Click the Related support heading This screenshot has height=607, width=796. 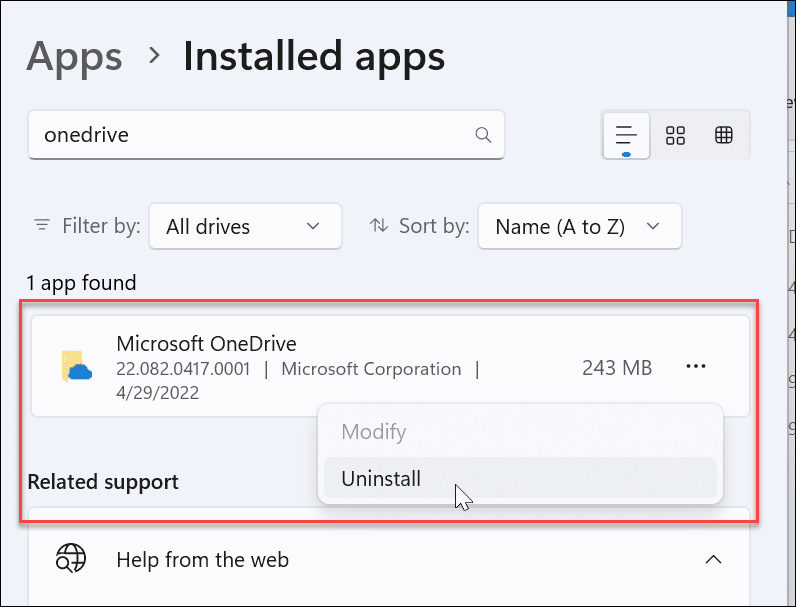pyautogui.click(x=103, y=482)
